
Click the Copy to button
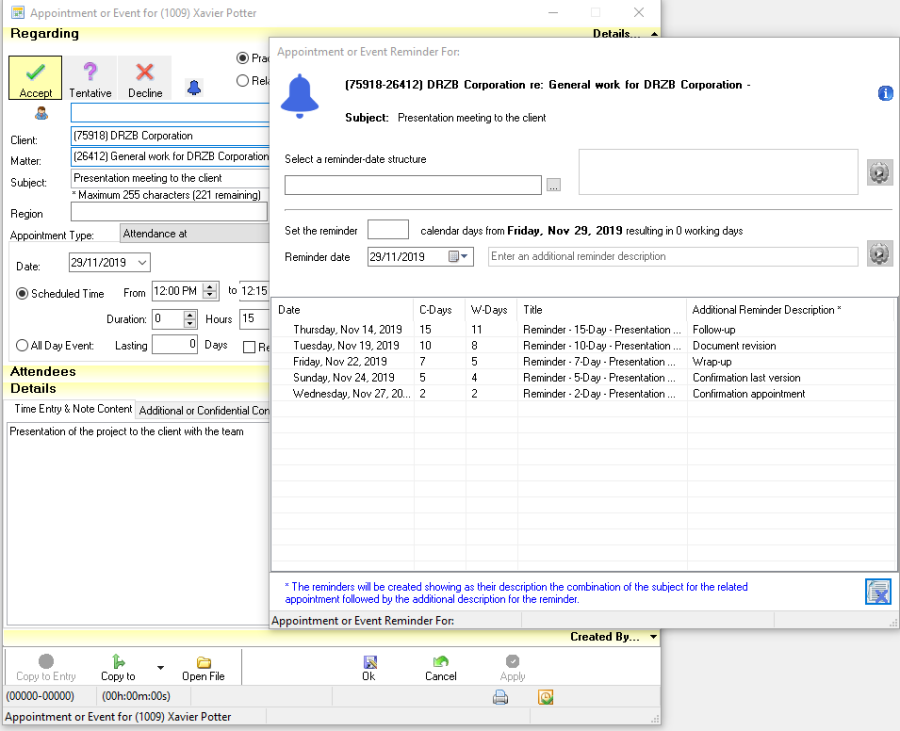118,668
